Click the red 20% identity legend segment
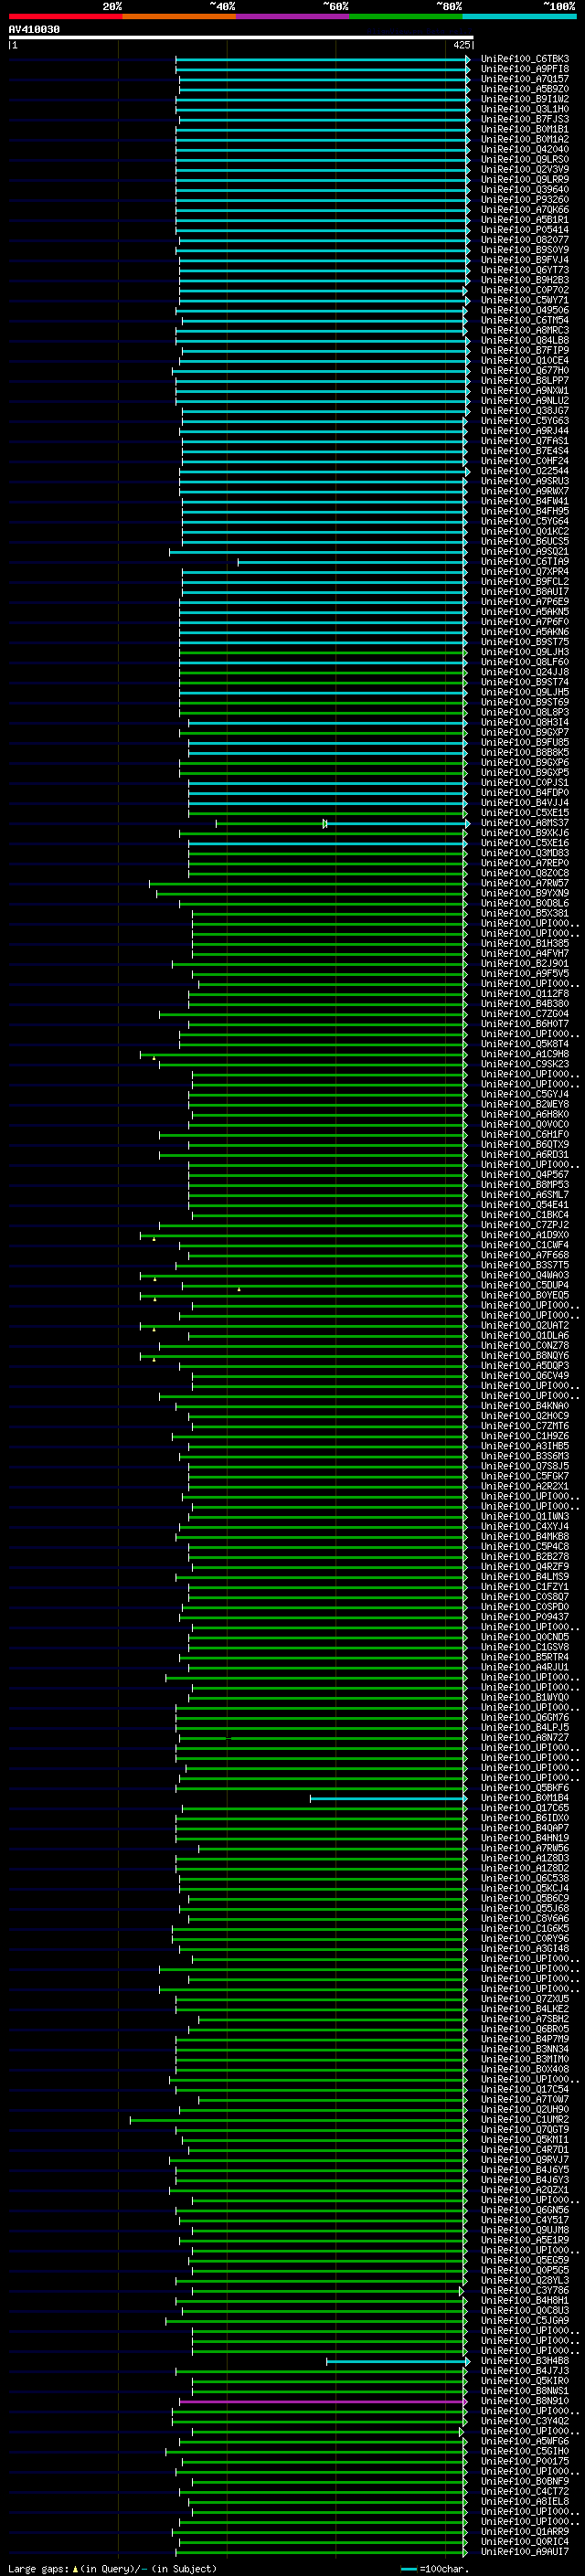This screenshot has width=585, height=2576. (65, 16)
